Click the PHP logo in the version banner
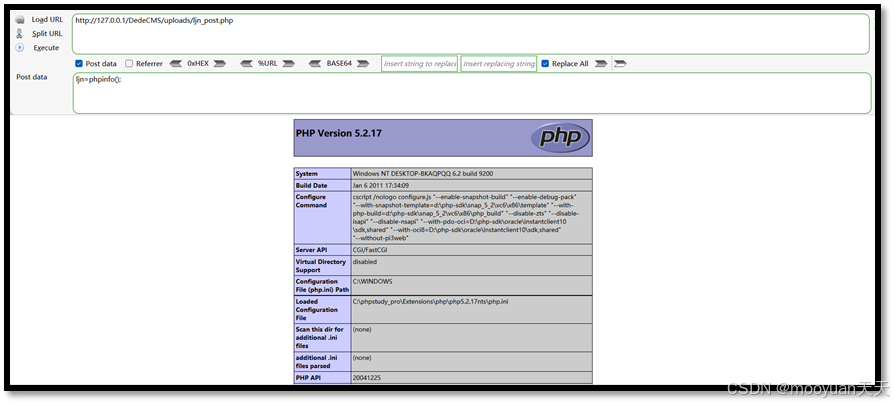 [x=560, y=137]
